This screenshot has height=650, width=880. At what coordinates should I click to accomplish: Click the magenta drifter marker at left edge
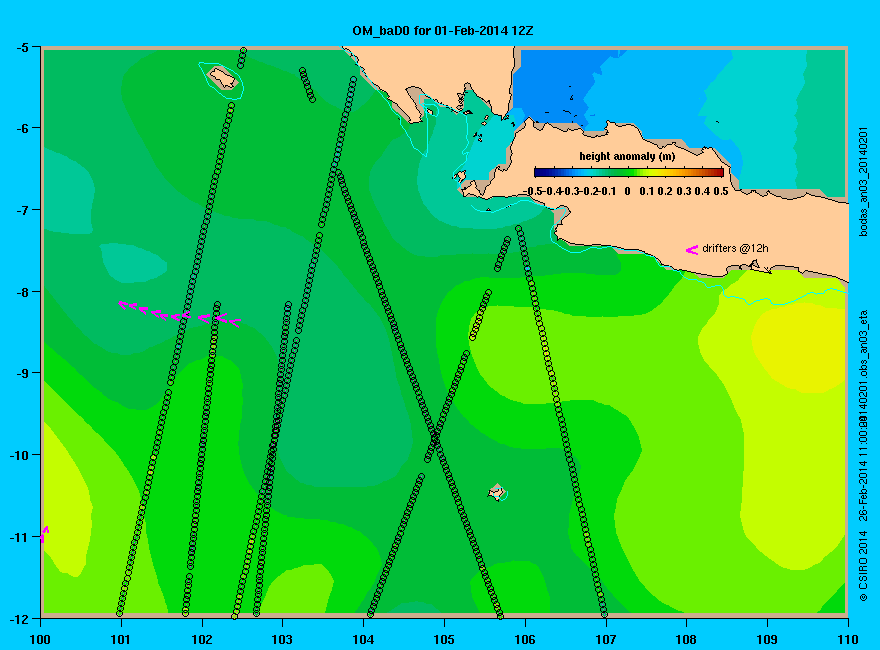click(x=44, y=534)
